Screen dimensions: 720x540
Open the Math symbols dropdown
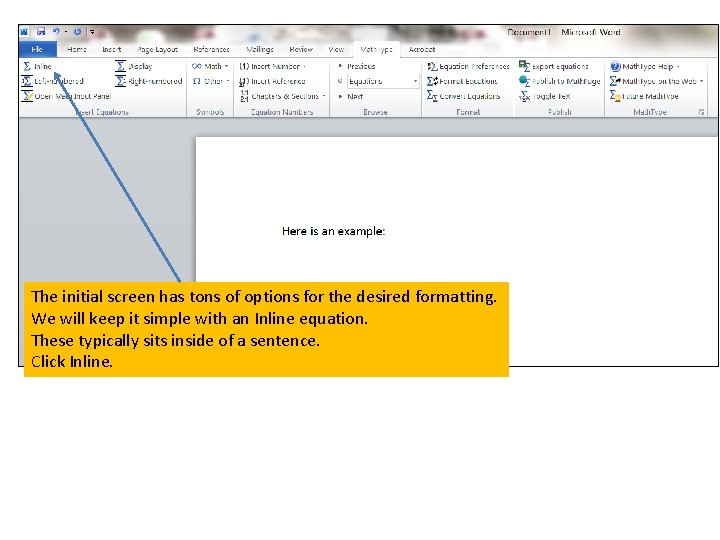click(210, 66)
